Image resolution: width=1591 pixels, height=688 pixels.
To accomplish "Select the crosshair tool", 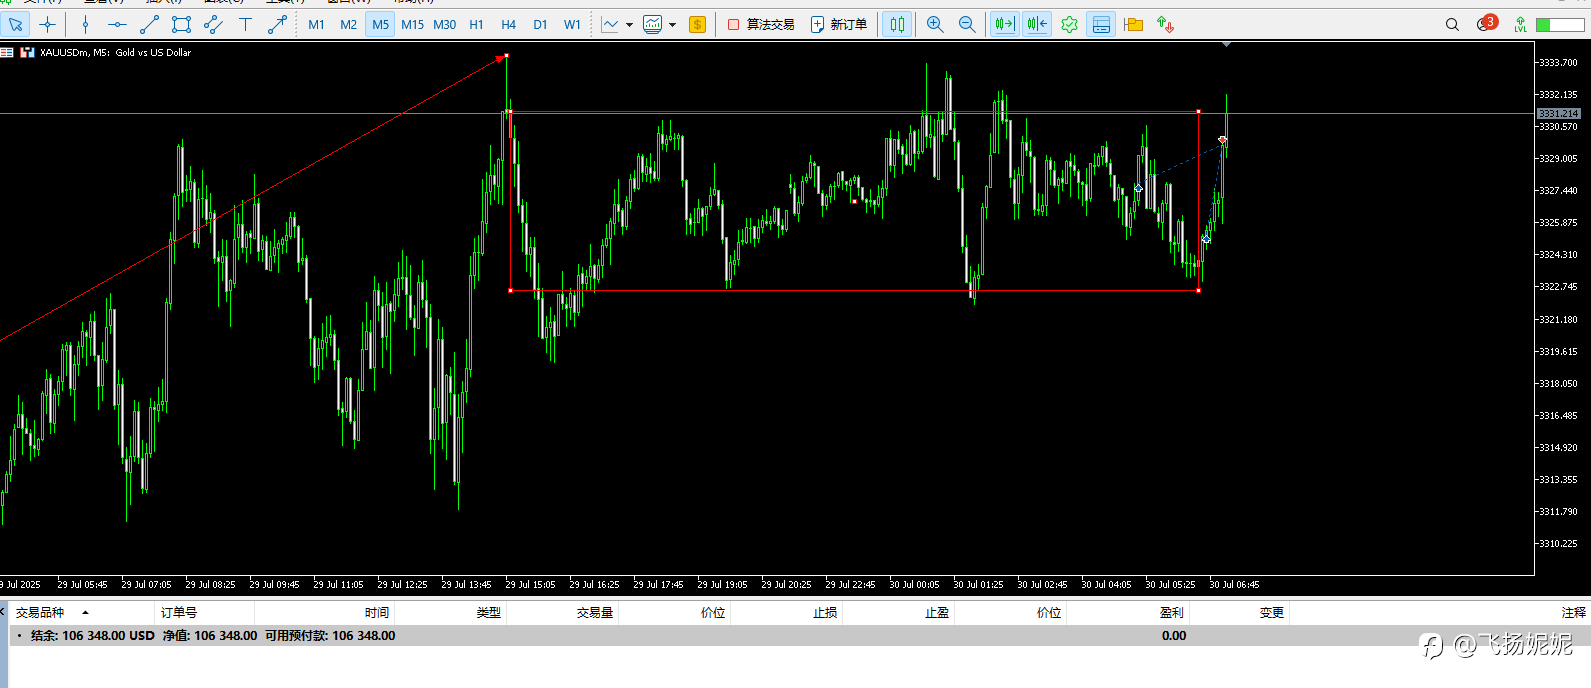I will (47, 24).
